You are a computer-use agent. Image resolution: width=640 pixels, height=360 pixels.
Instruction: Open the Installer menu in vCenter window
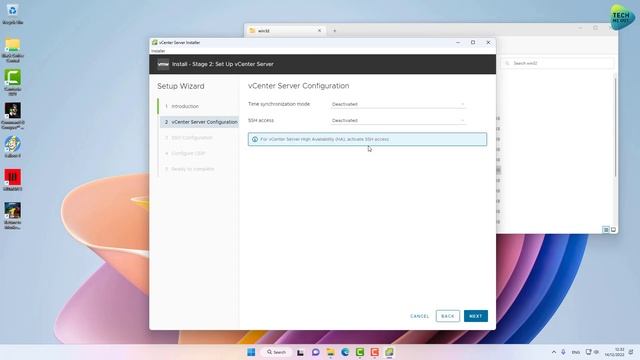[x=158, y=51]
